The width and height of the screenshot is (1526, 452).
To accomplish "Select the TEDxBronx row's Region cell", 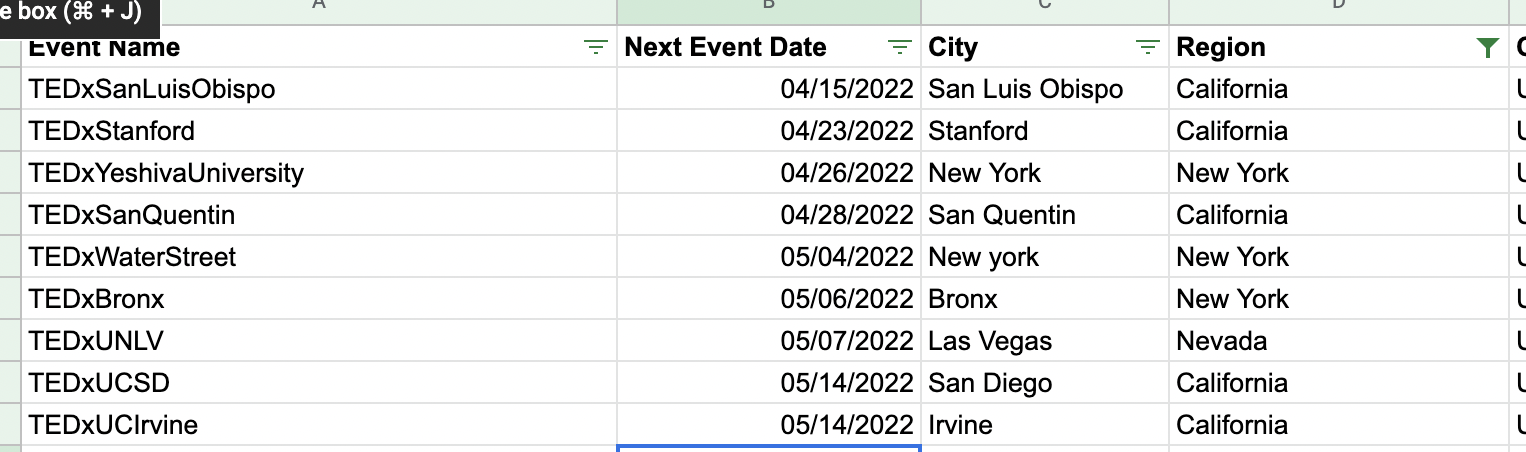I will [x=1339, y=299].
